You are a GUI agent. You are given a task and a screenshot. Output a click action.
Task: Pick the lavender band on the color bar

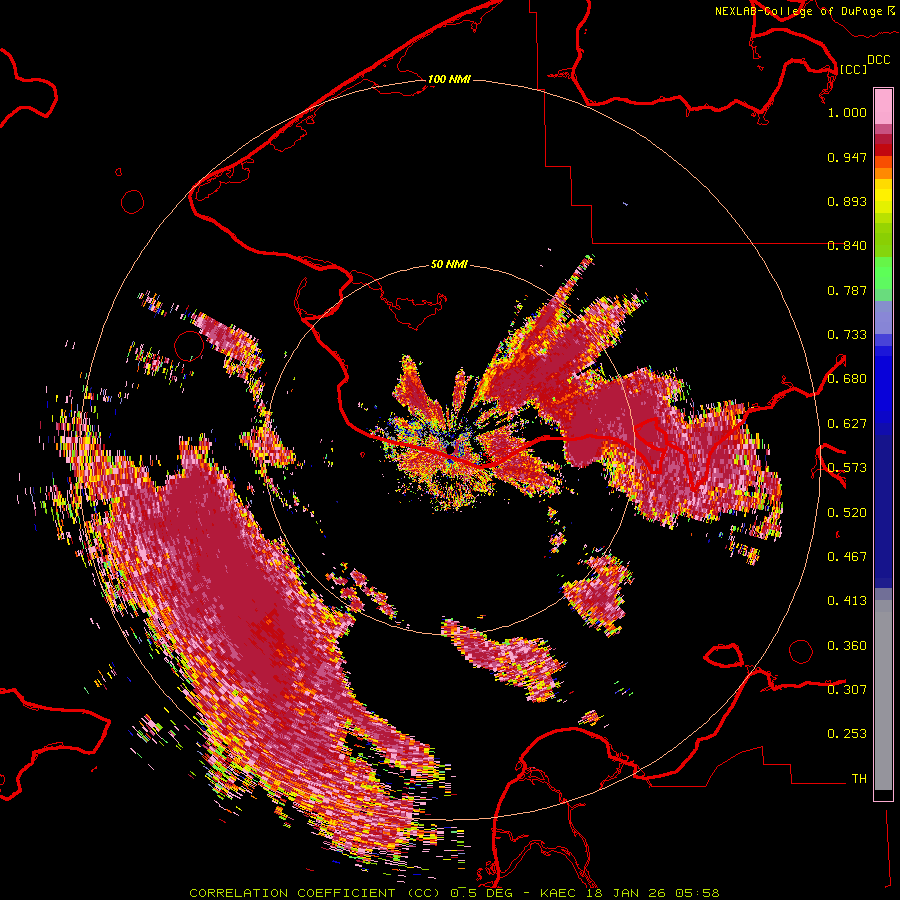(x=883, y=317)
